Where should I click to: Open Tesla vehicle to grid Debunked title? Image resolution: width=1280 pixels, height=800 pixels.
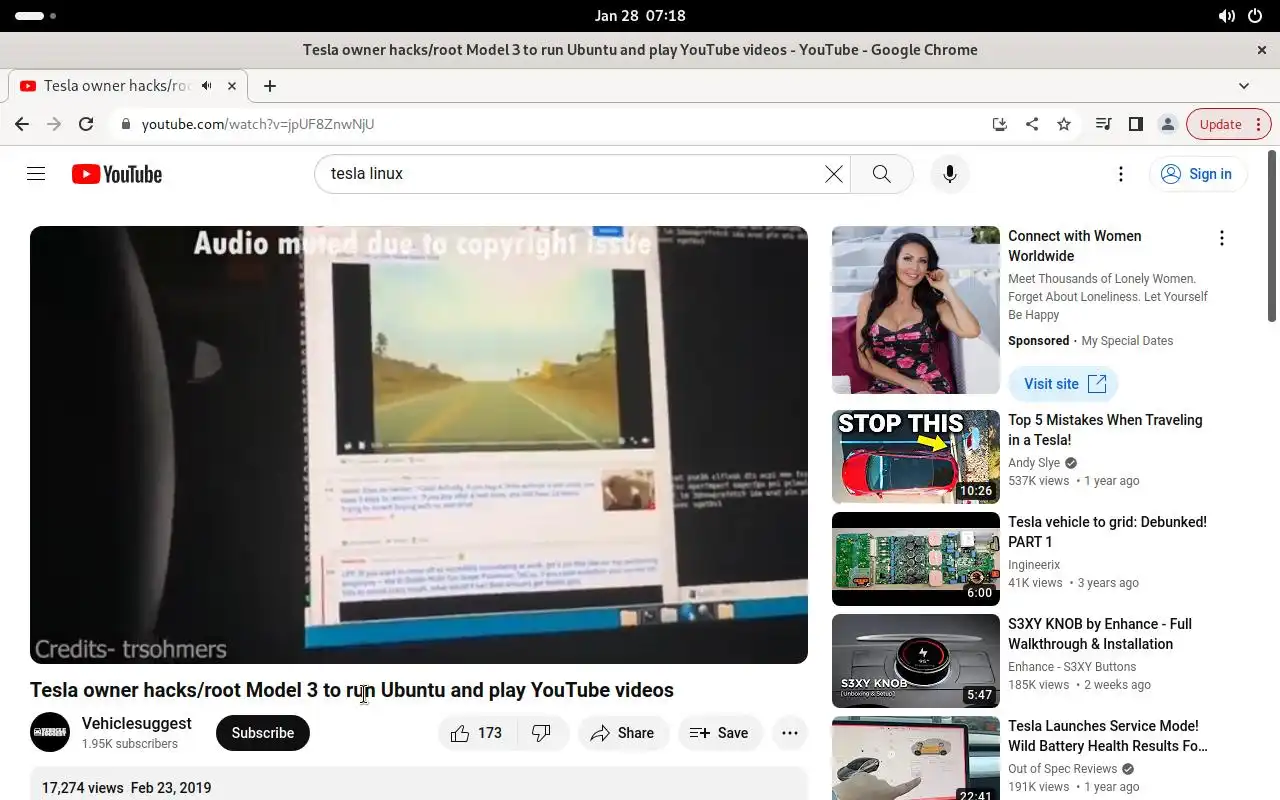point(1107,532)
